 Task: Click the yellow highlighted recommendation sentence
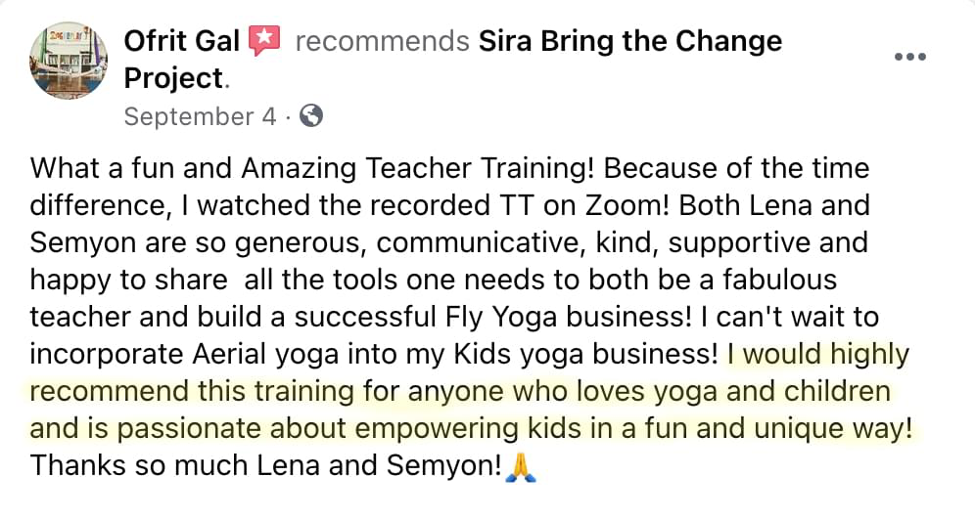[460, 392]
